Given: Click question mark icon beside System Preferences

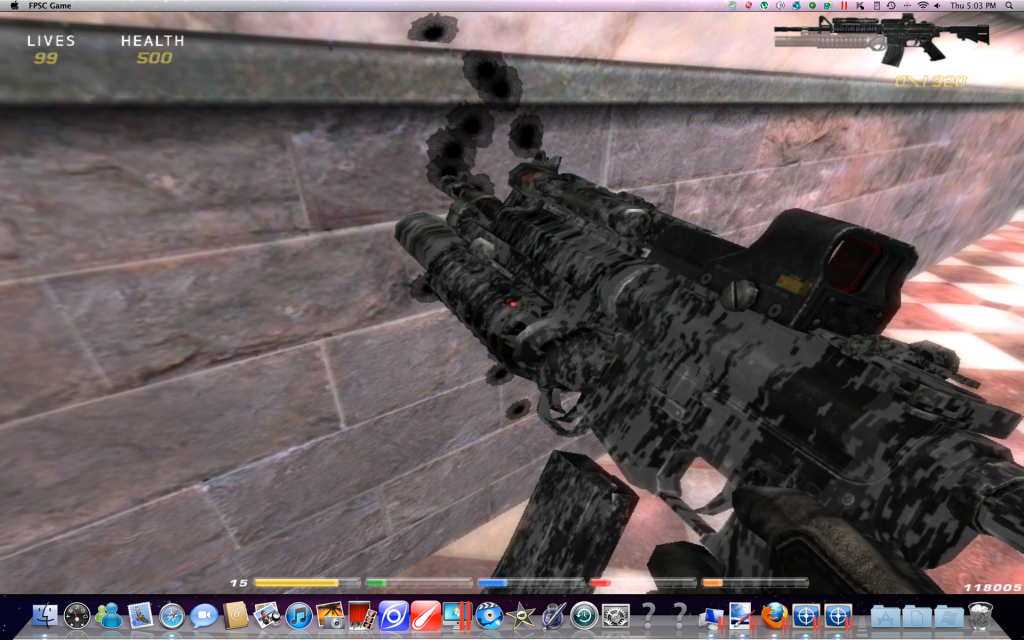Looking at the screenshot, I should [648, 615].
